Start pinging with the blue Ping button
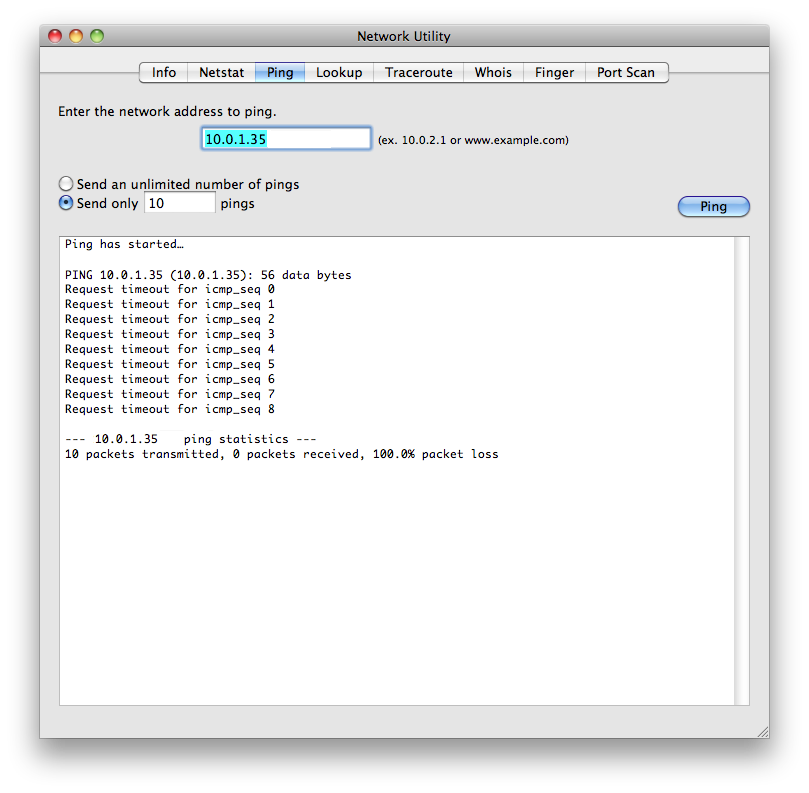The image size is (809, 793). point(714,206)
